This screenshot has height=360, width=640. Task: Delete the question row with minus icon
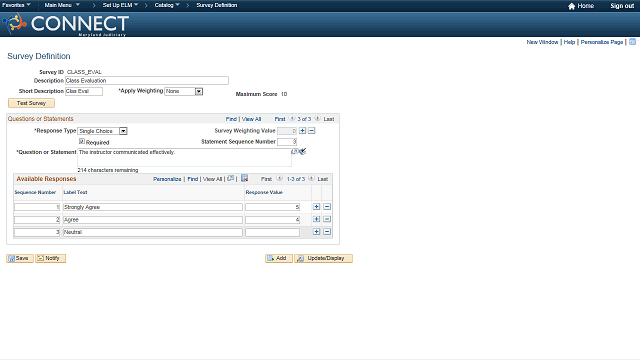tap(311, 131)
